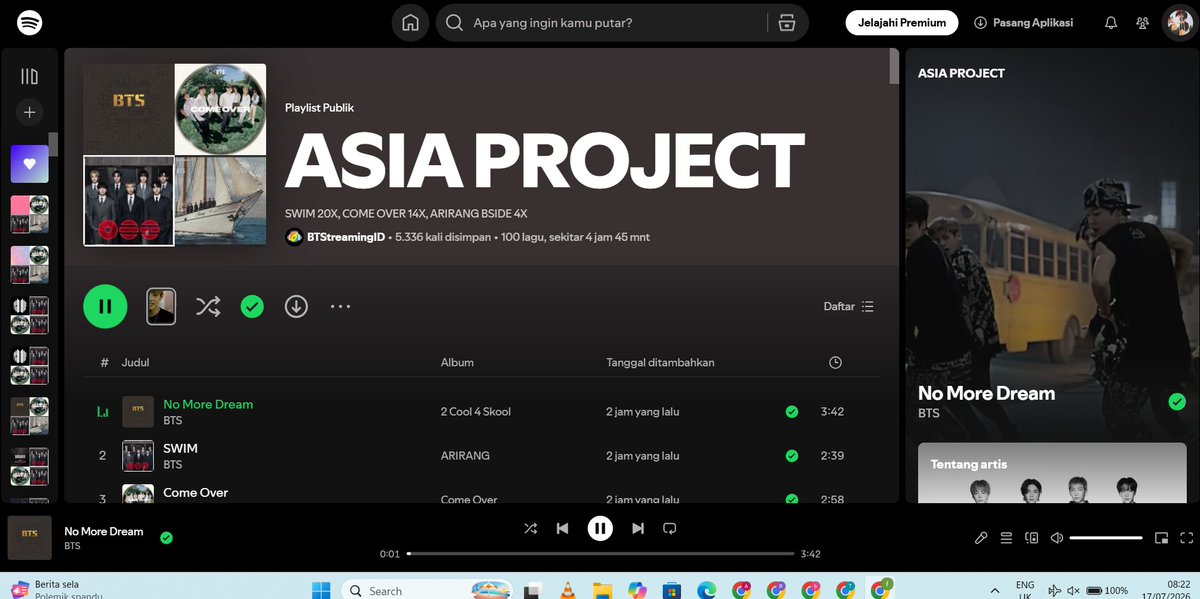Screen dimensions: 1200x599
Task: Skip to the next track
Action: click(x=638, y=528)
